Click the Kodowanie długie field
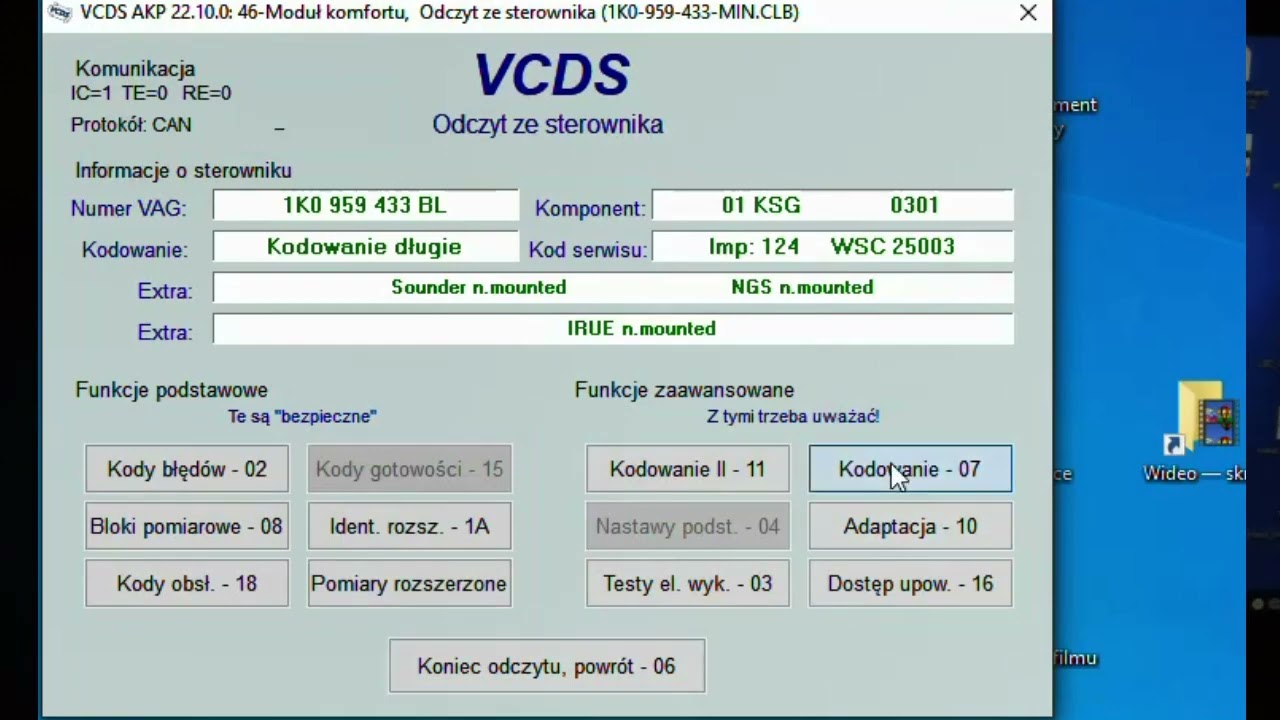Viewport: 1280px width, 720px height. 365,247
